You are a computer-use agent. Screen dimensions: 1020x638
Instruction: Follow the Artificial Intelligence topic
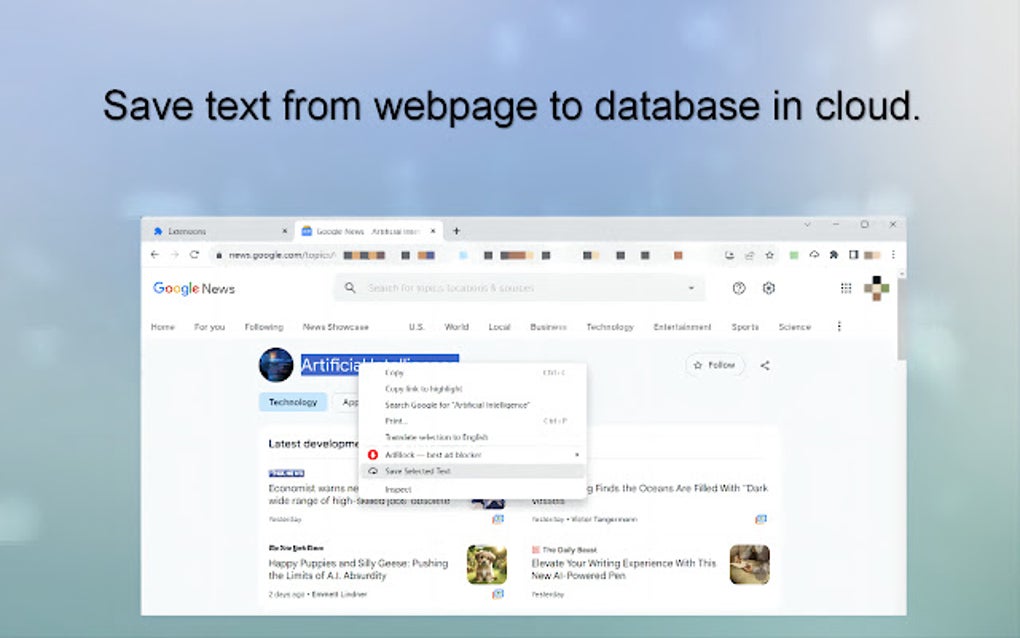(714, 365)
